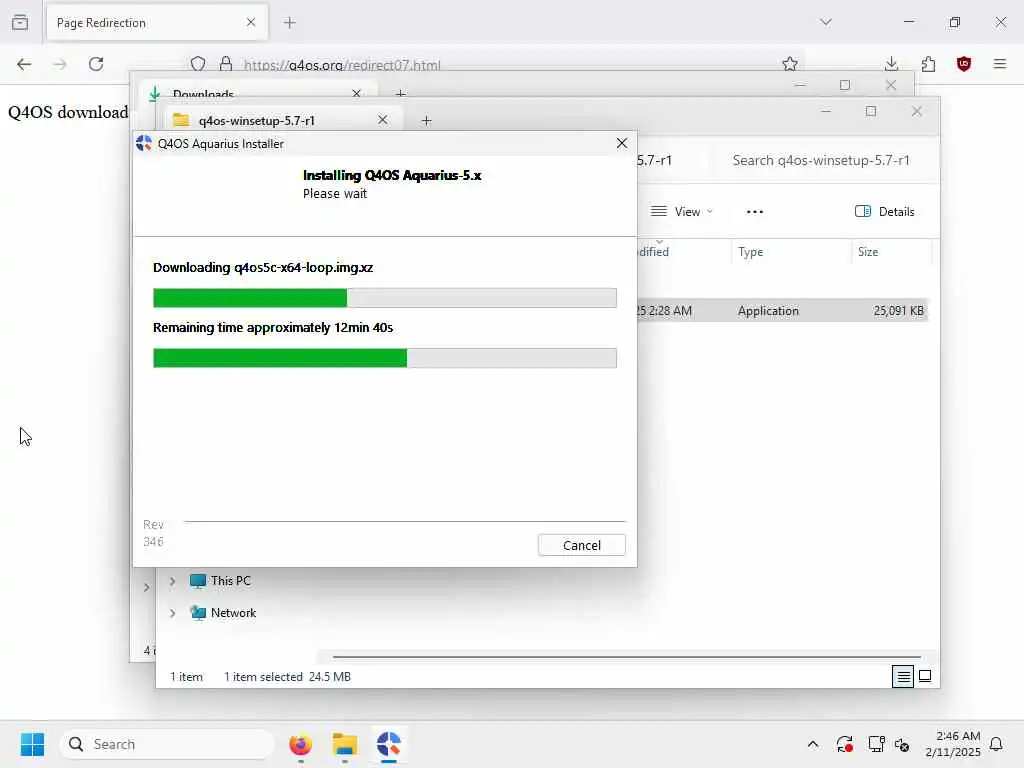
Task: Open the Firefox hamburger application menu
Action: pyautogui.click(x=1000, y=64)
